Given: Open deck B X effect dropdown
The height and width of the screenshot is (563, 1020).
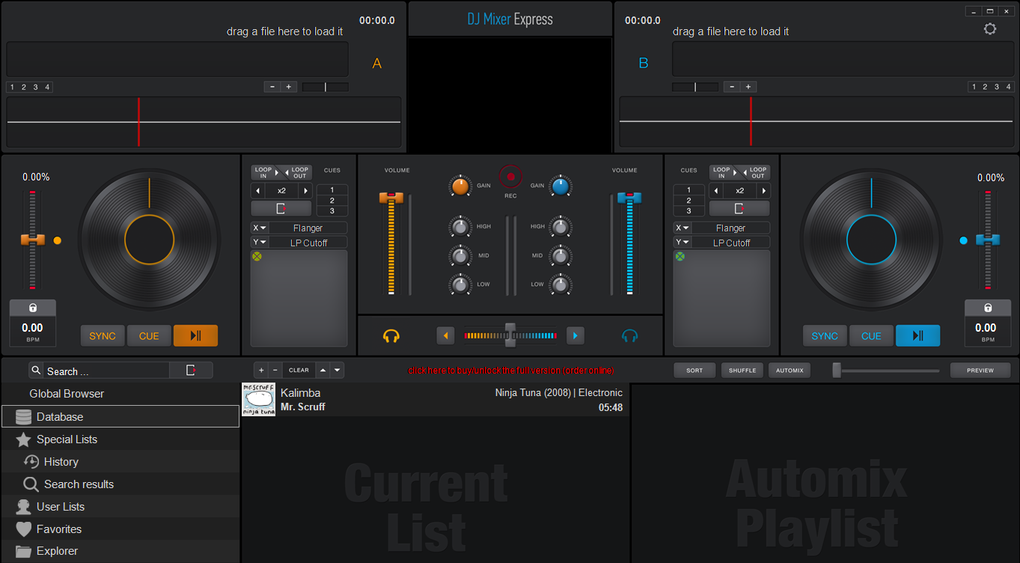Looking at the screenshot, I should coord(682,228).
